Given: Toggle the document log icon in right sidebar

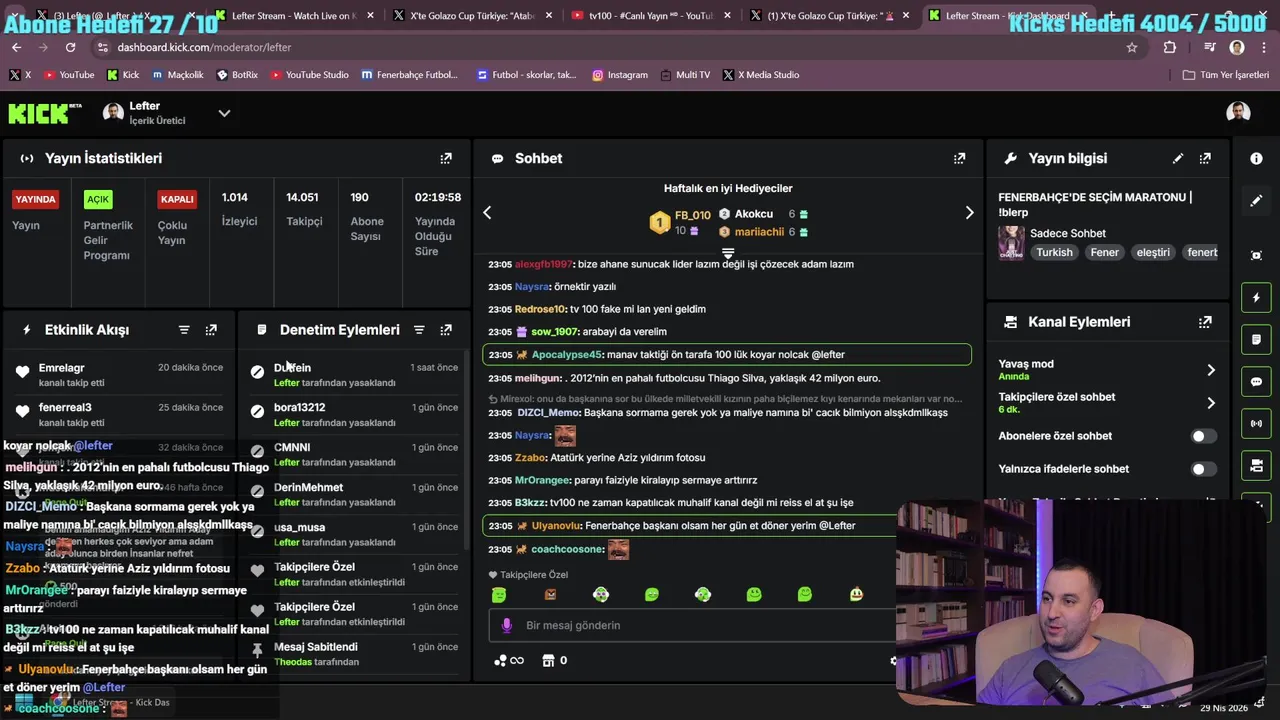Looking at the screenshot, I should pos(1256,340).
